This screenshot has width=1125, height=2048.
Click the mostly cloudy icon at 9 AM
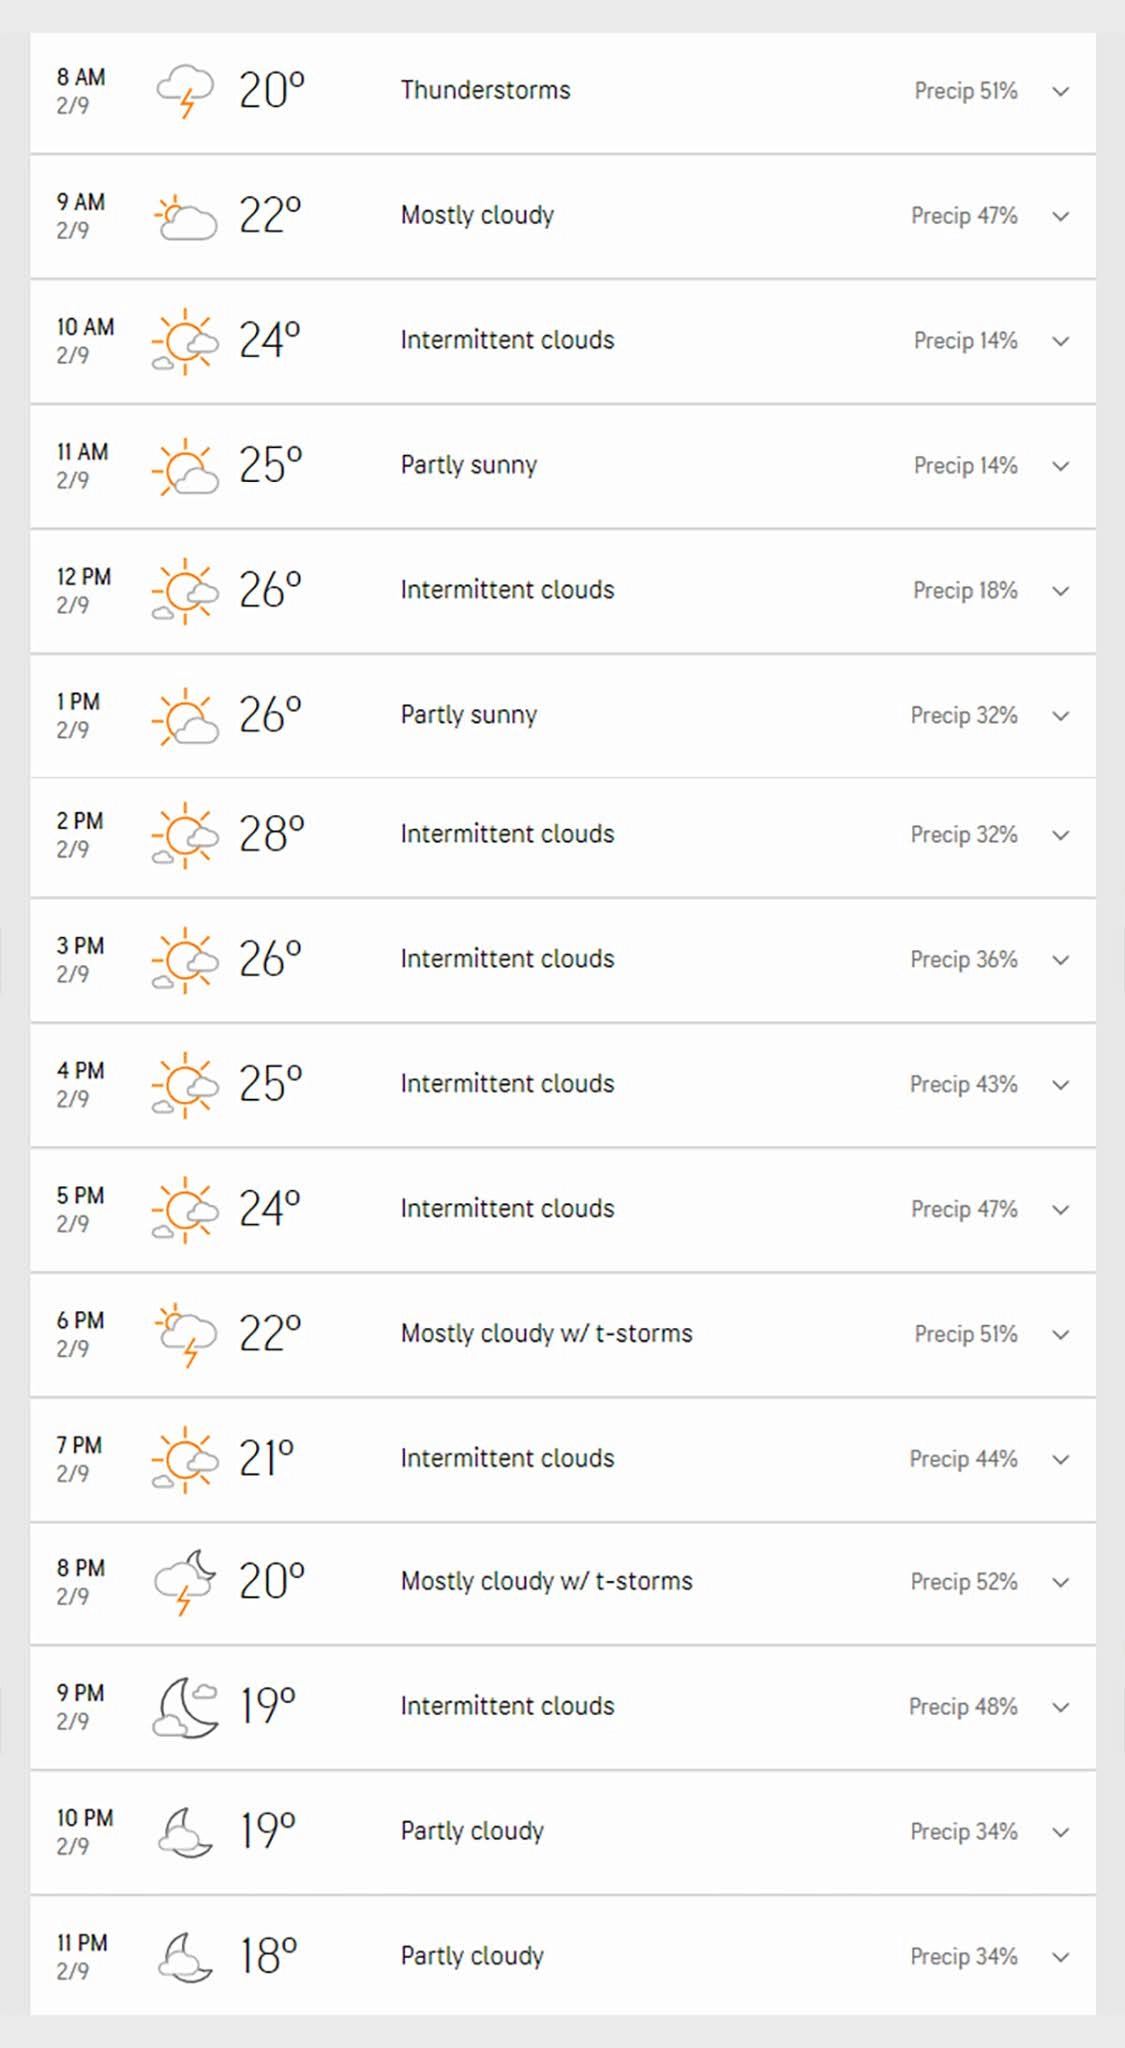coord(185,216)
